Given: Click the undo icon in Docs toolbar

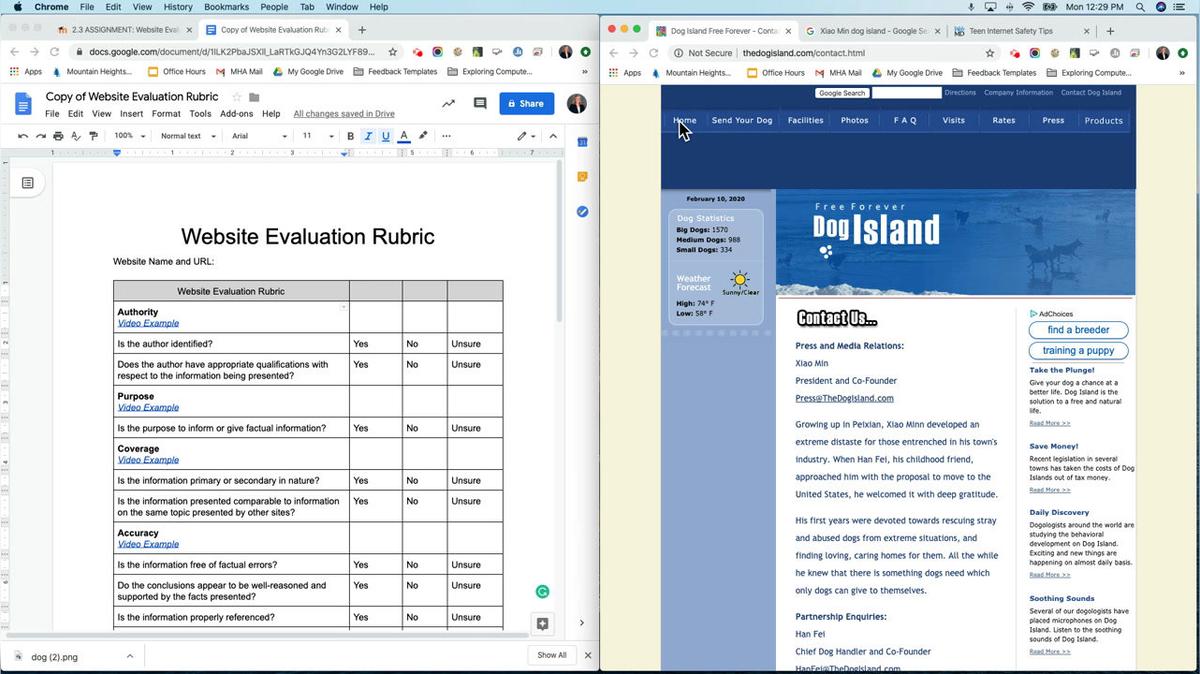Looking at the screenshot, I should [23, 136].
